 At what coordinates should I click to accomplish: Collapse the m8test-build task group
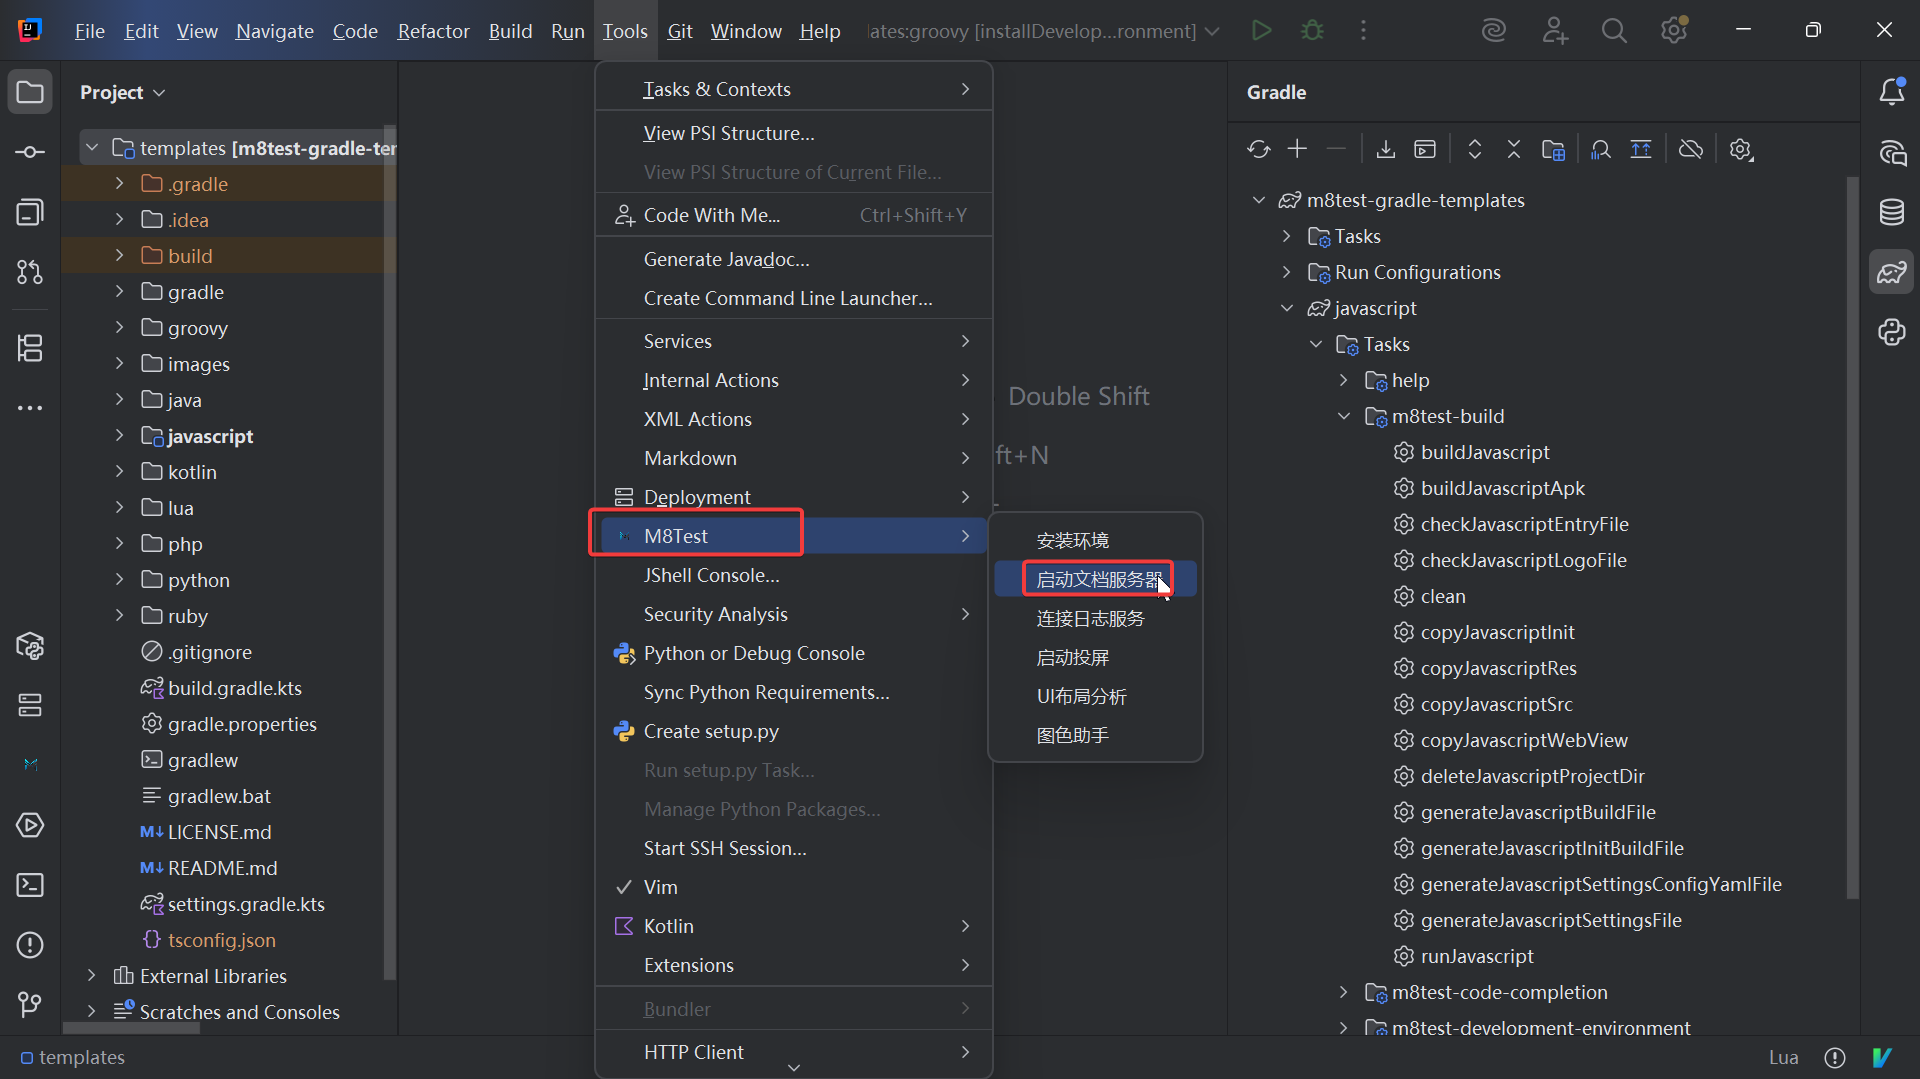click(x=1344, y=416)
